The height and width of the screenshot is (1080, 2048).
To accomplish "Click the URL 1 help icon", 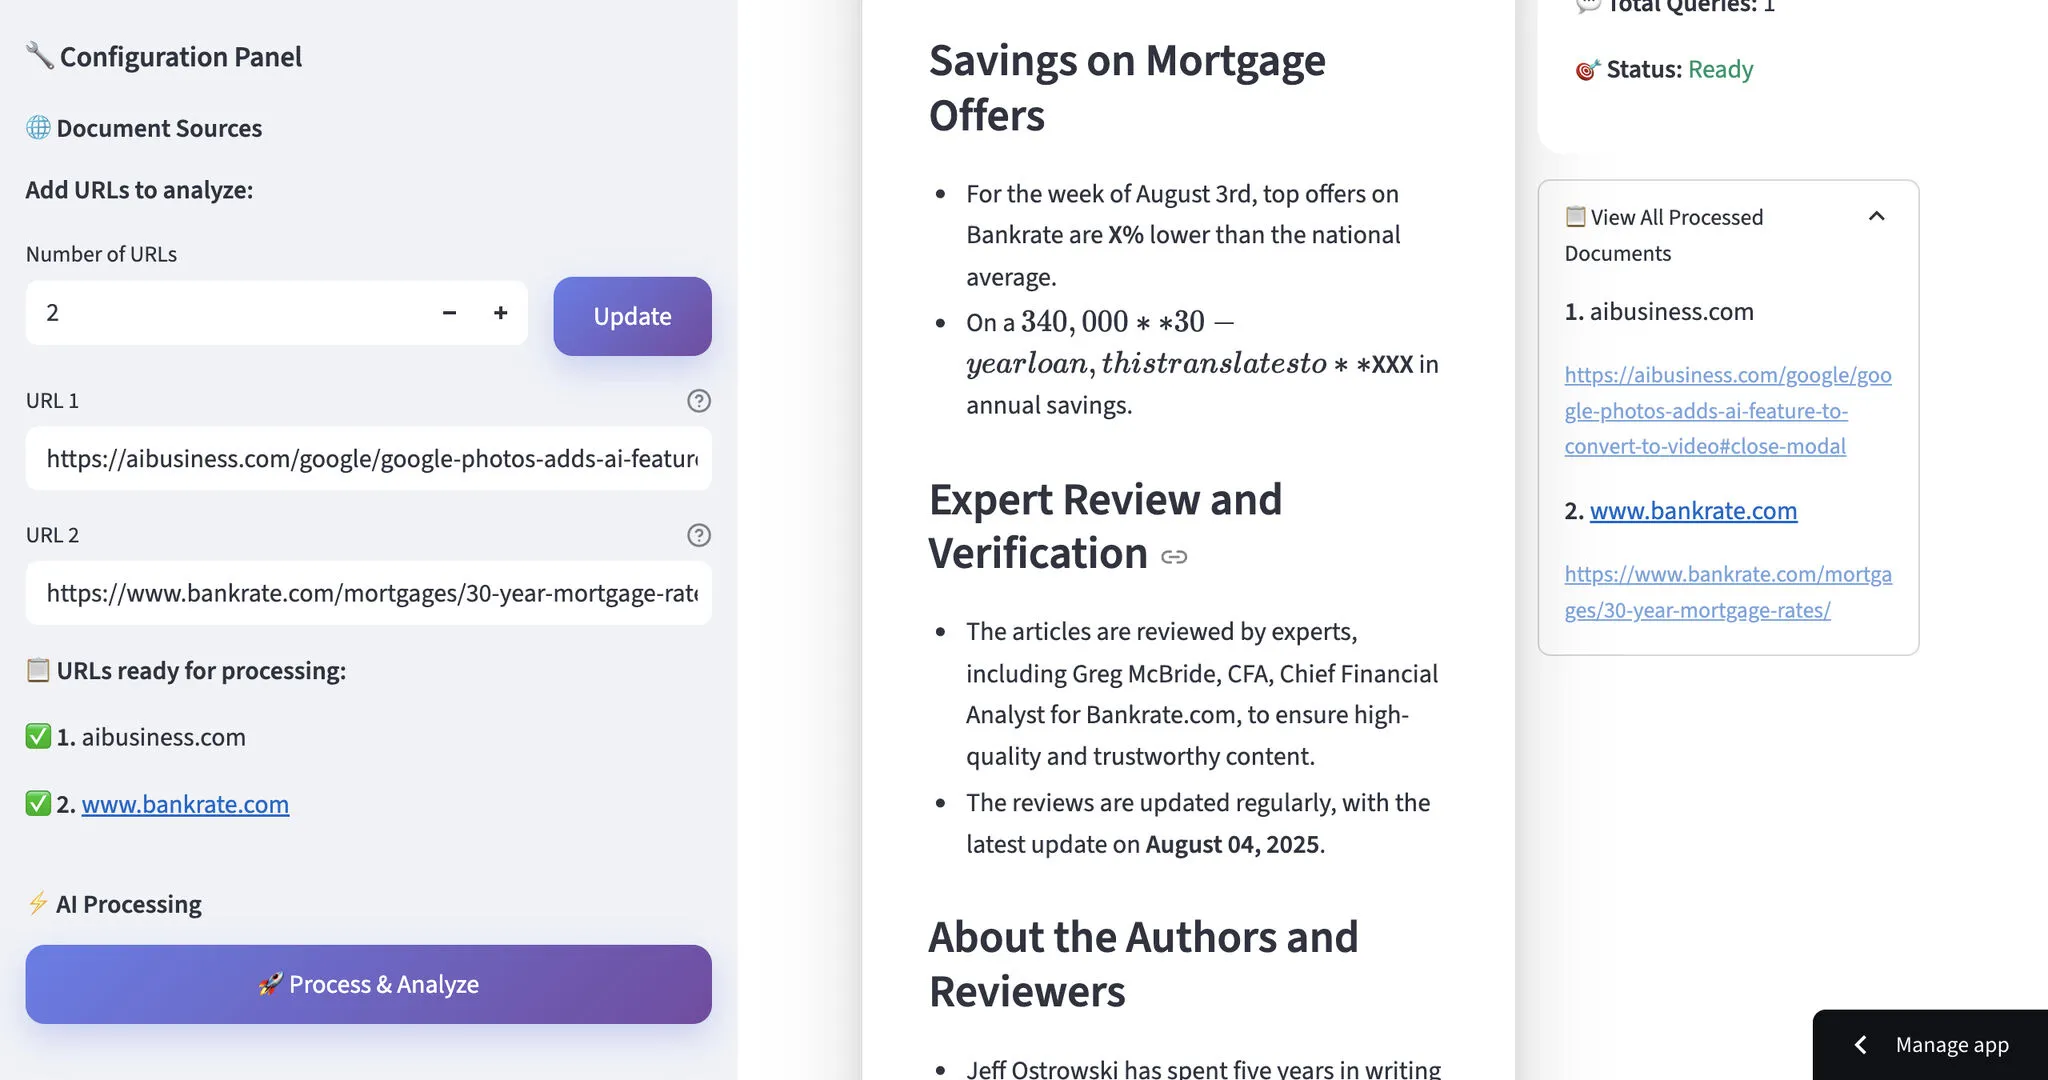I will point(699,401).
